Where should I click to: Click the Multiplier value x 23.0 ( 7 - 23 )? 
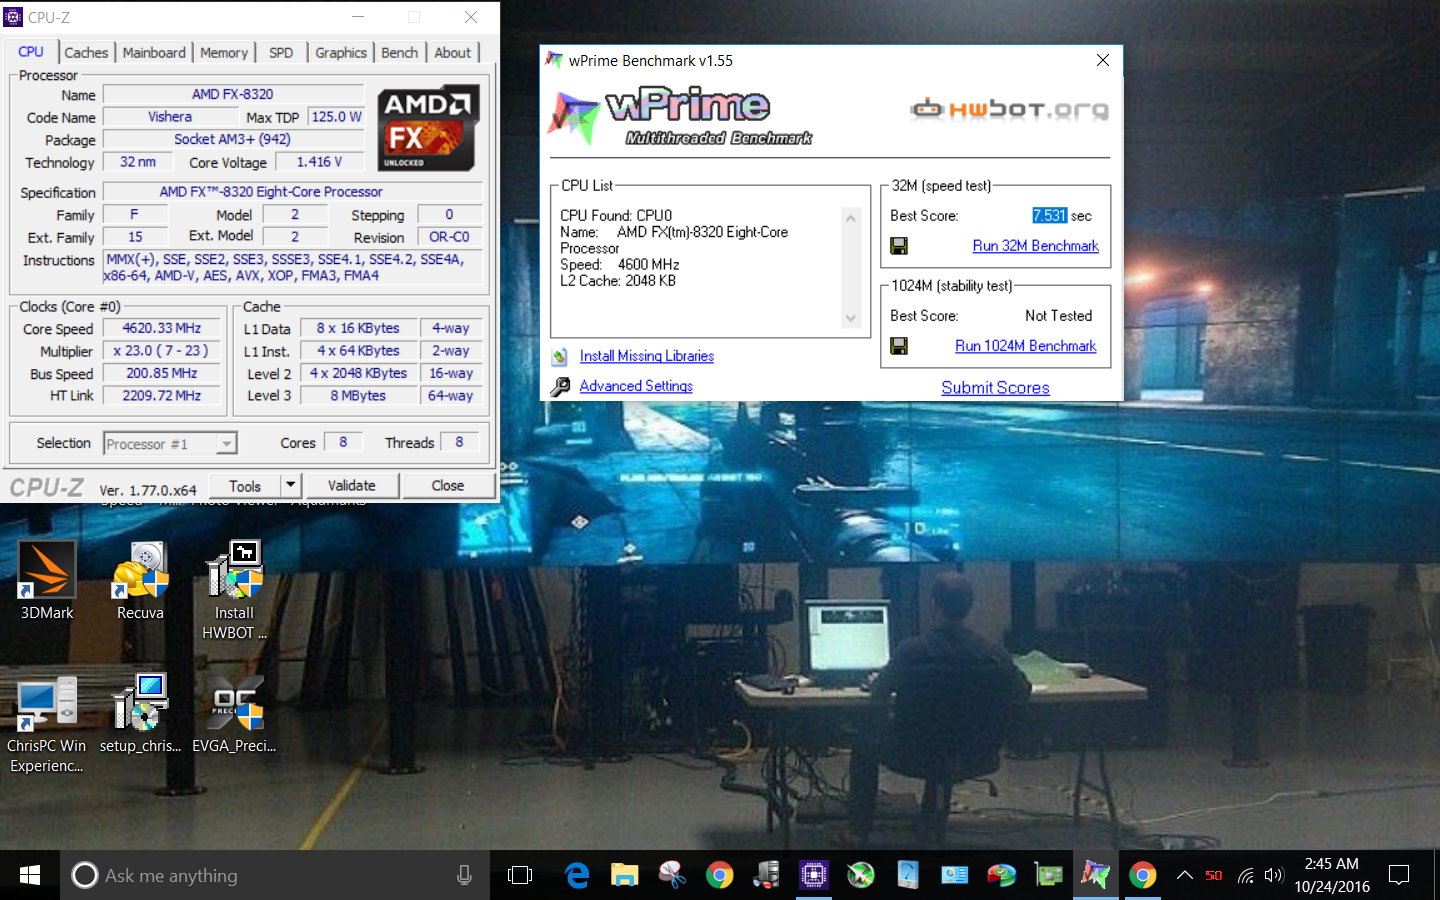pyautogui.click(x=162, y=351)
